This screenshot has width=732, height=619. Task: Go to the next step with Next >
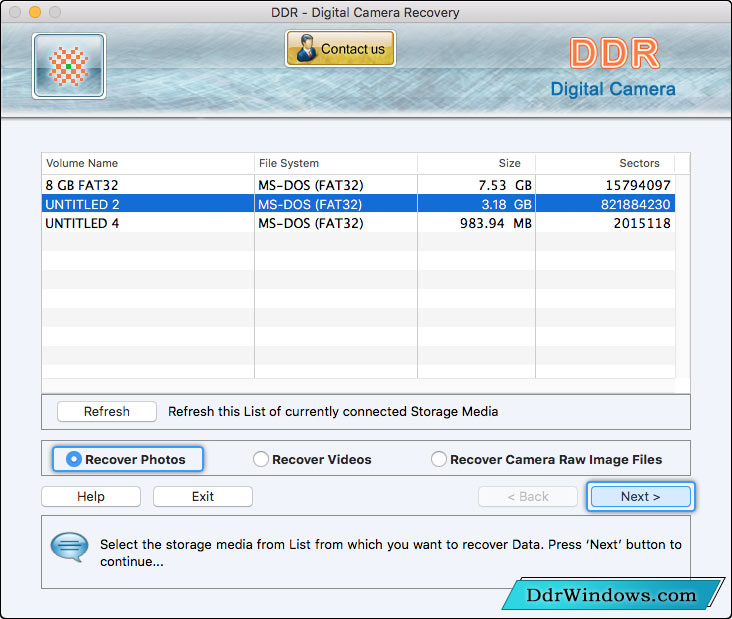coord(640,496)
